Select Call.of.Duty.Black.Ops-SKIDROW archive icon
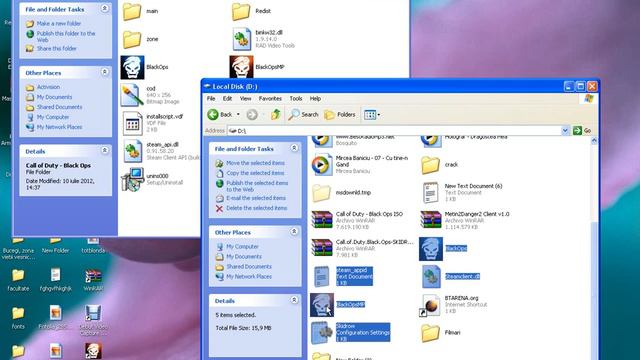This screenshot has width=640, height=360. point(322,248)
